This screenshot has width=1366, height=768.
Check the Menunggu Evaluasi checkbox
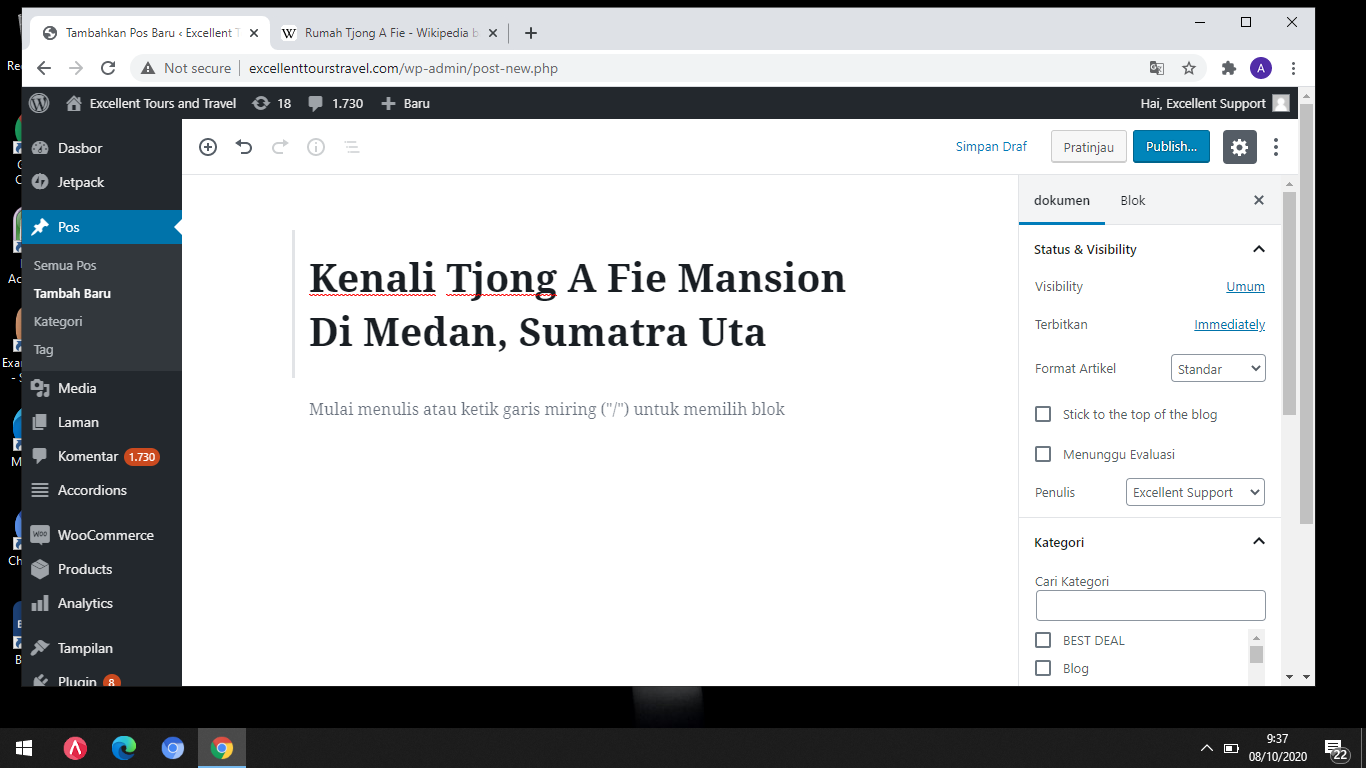(x=1043, y=454)
